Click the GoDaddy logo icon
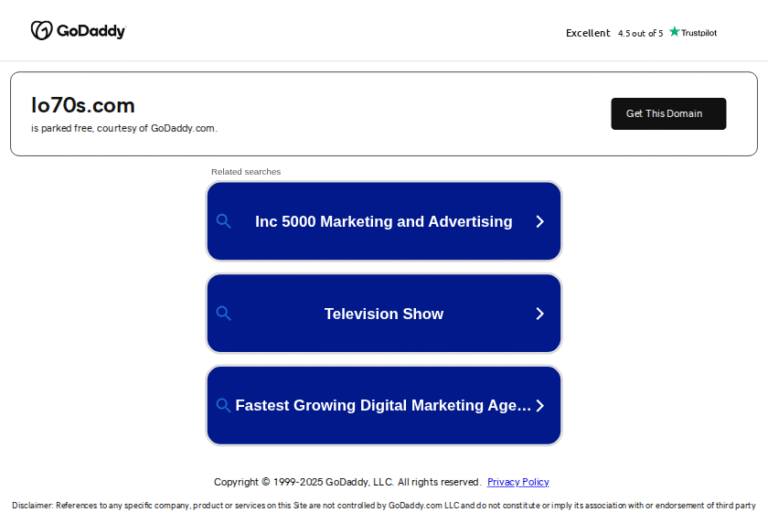 click(x=41, y=31)
